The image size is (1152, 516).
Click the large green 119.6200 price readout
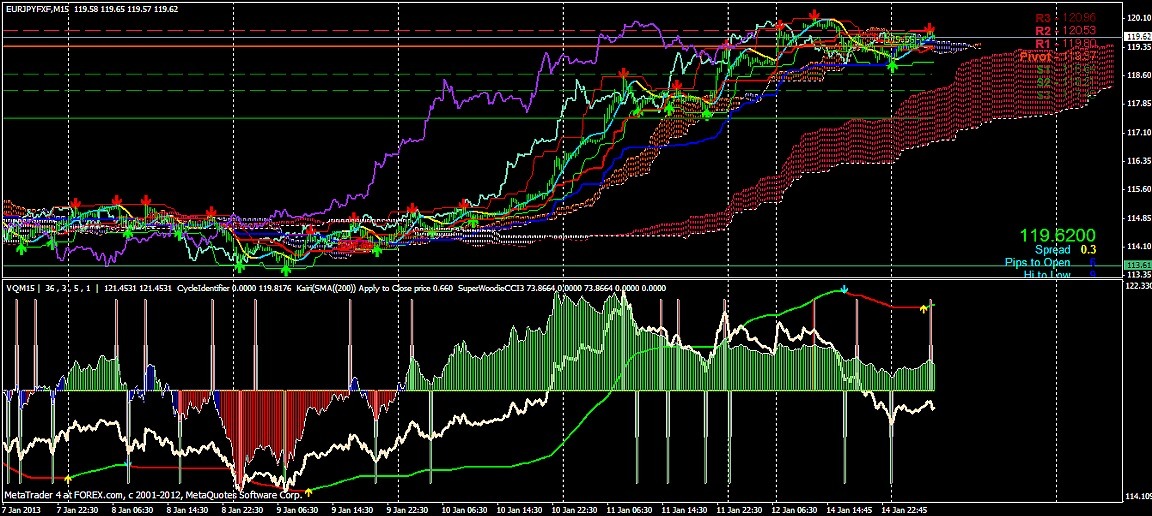point(1058,235)
